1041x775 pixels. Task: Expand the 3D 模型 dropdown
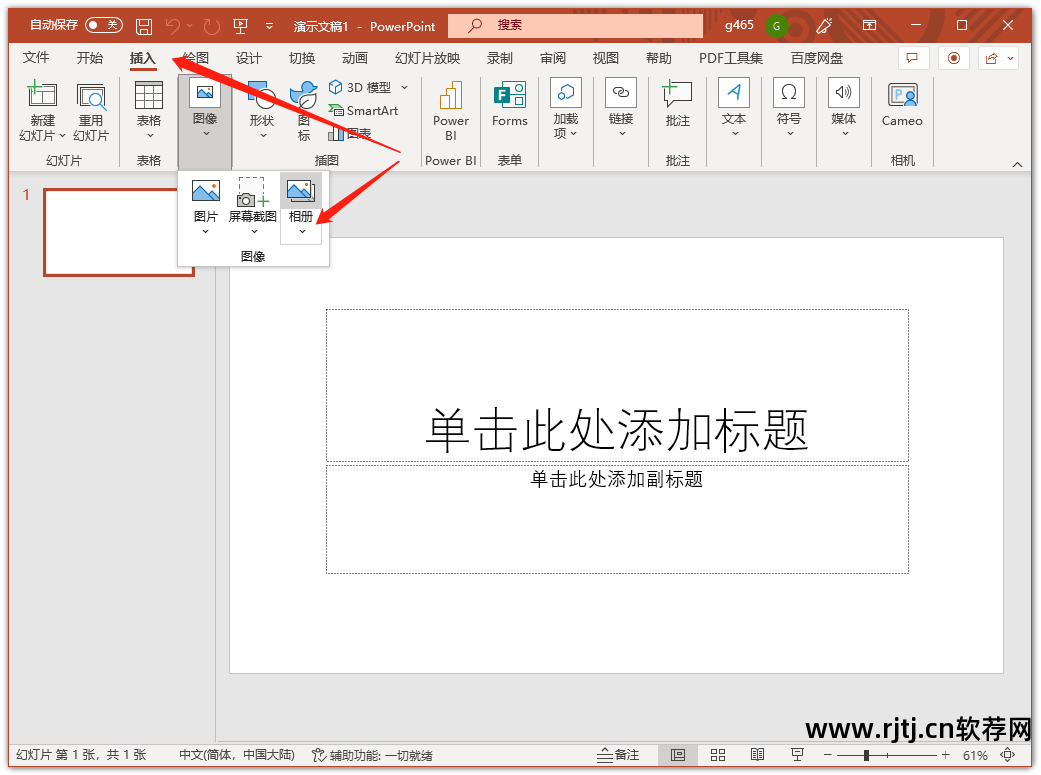click(405, 86)
